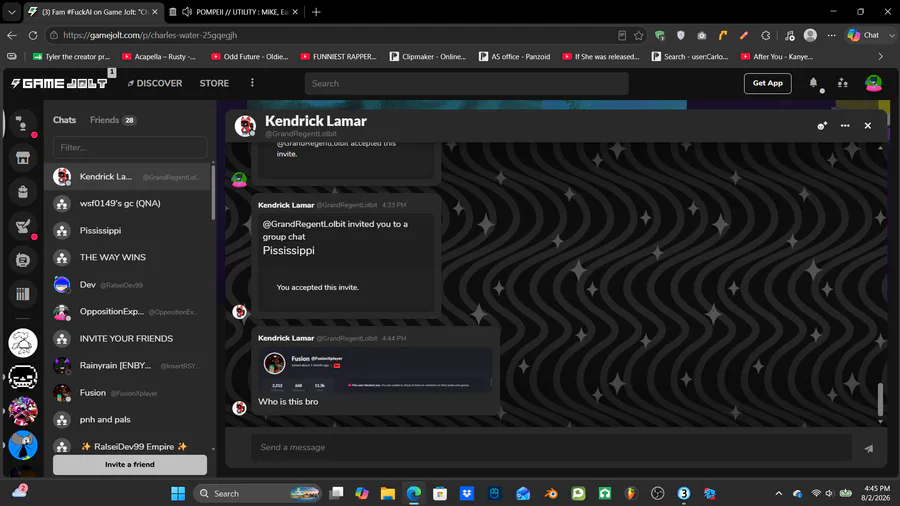Open the browser tab list dropdown
This screenshot has width=900, height=506.
11,11
